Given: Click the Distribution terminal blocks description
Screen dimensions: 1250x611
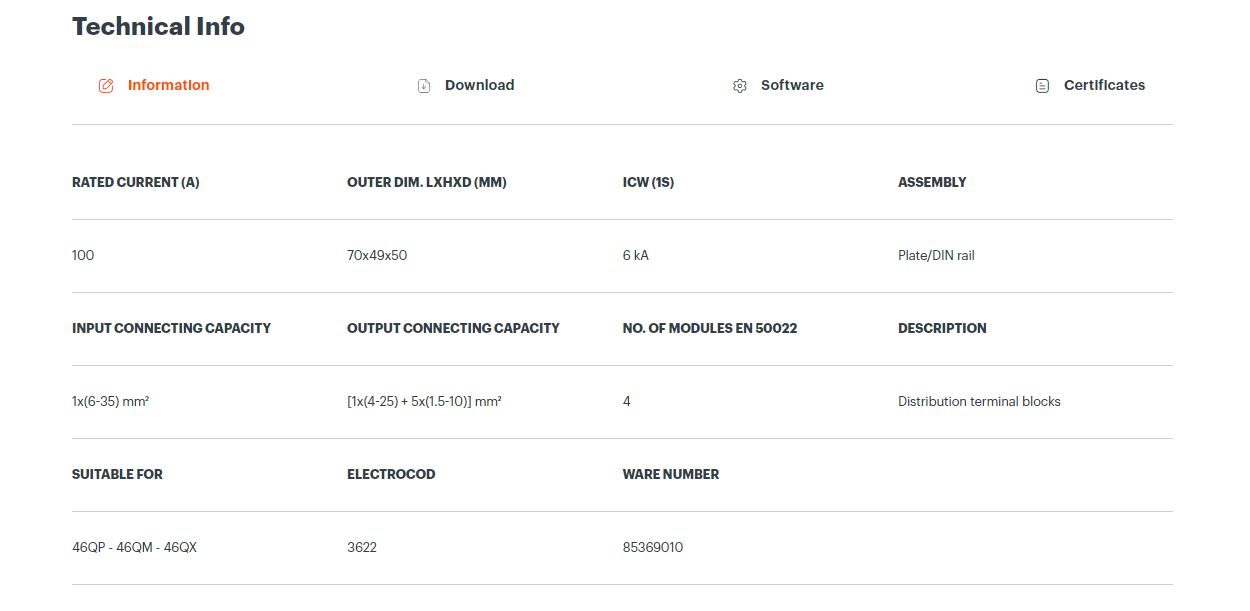Looking at the screenshot, I should click(979, 401).
